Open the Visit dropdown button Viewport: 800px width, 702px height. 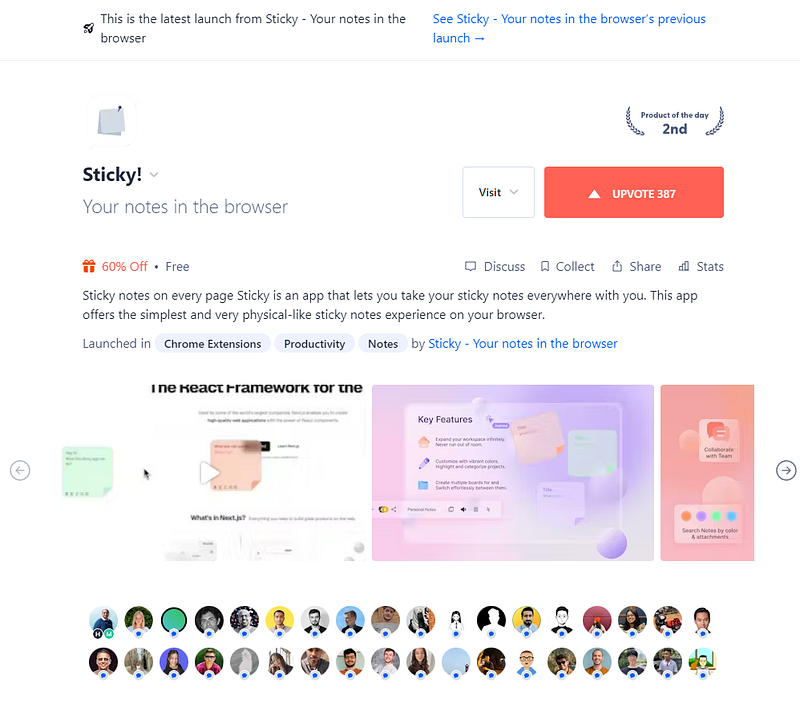[x=498, y=192]
